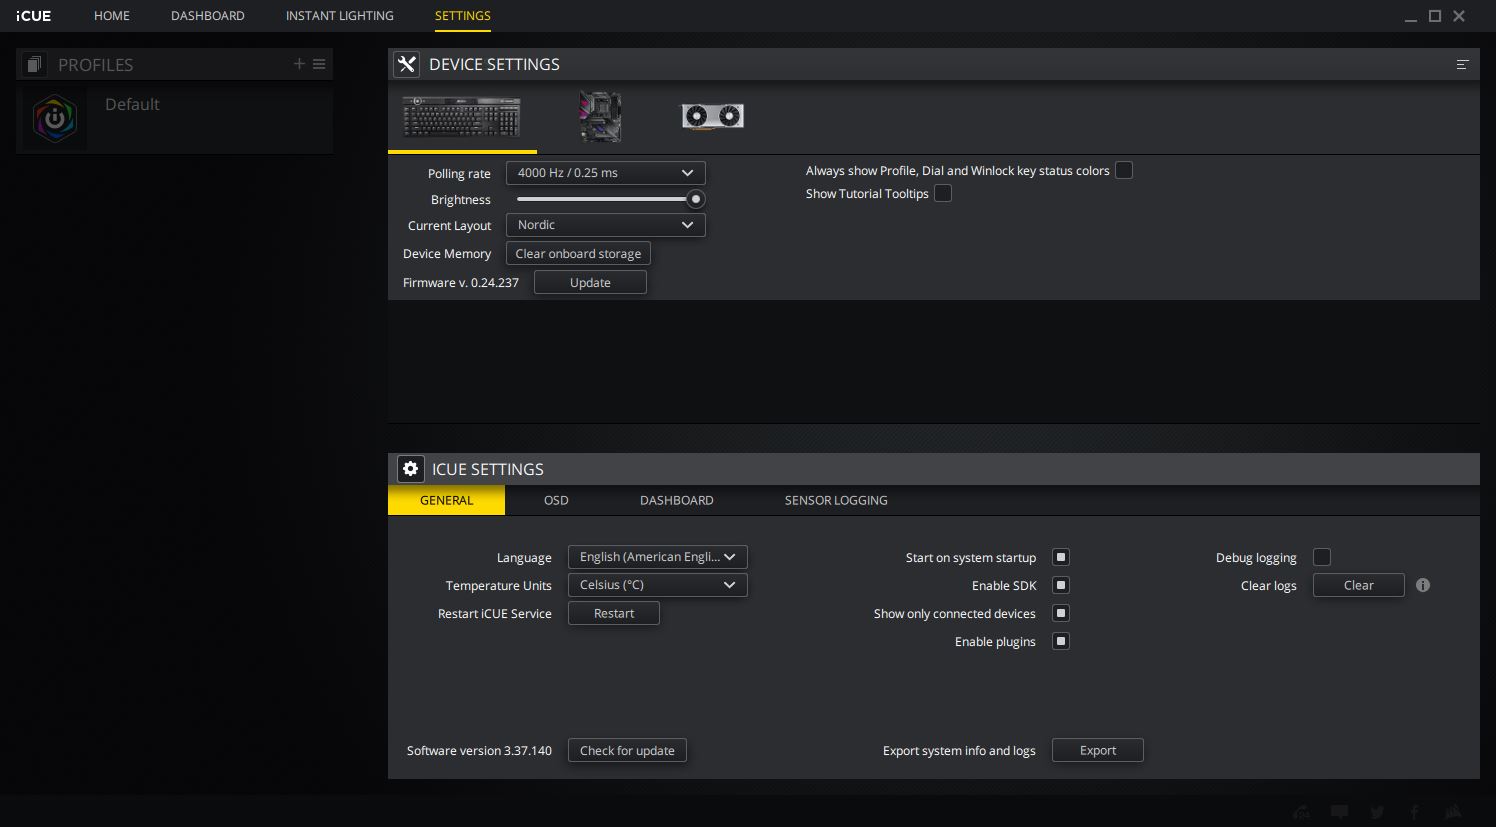1496x827 pixels.
Task: Switch to the Sensor Logging tab
Action: 836,500
